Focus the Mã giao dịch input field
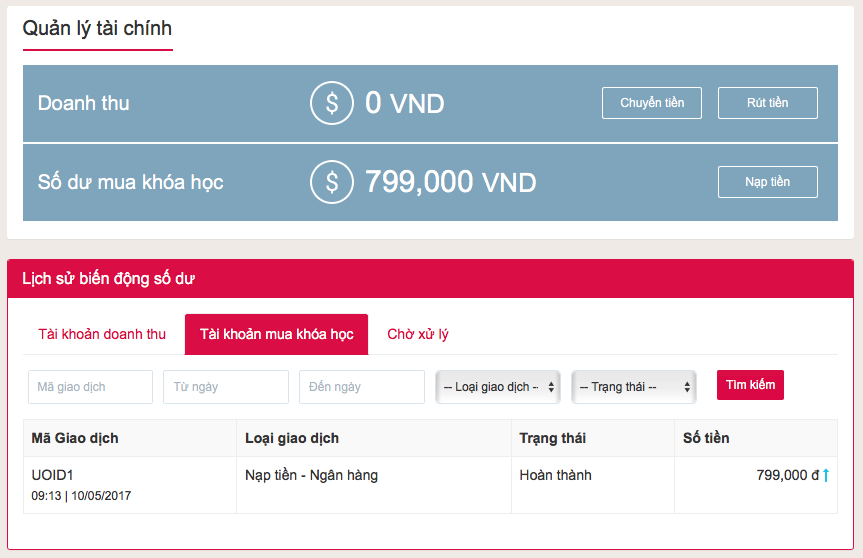Screen dimensions: 863x558 pyautogui.click(x=90, y=387)
